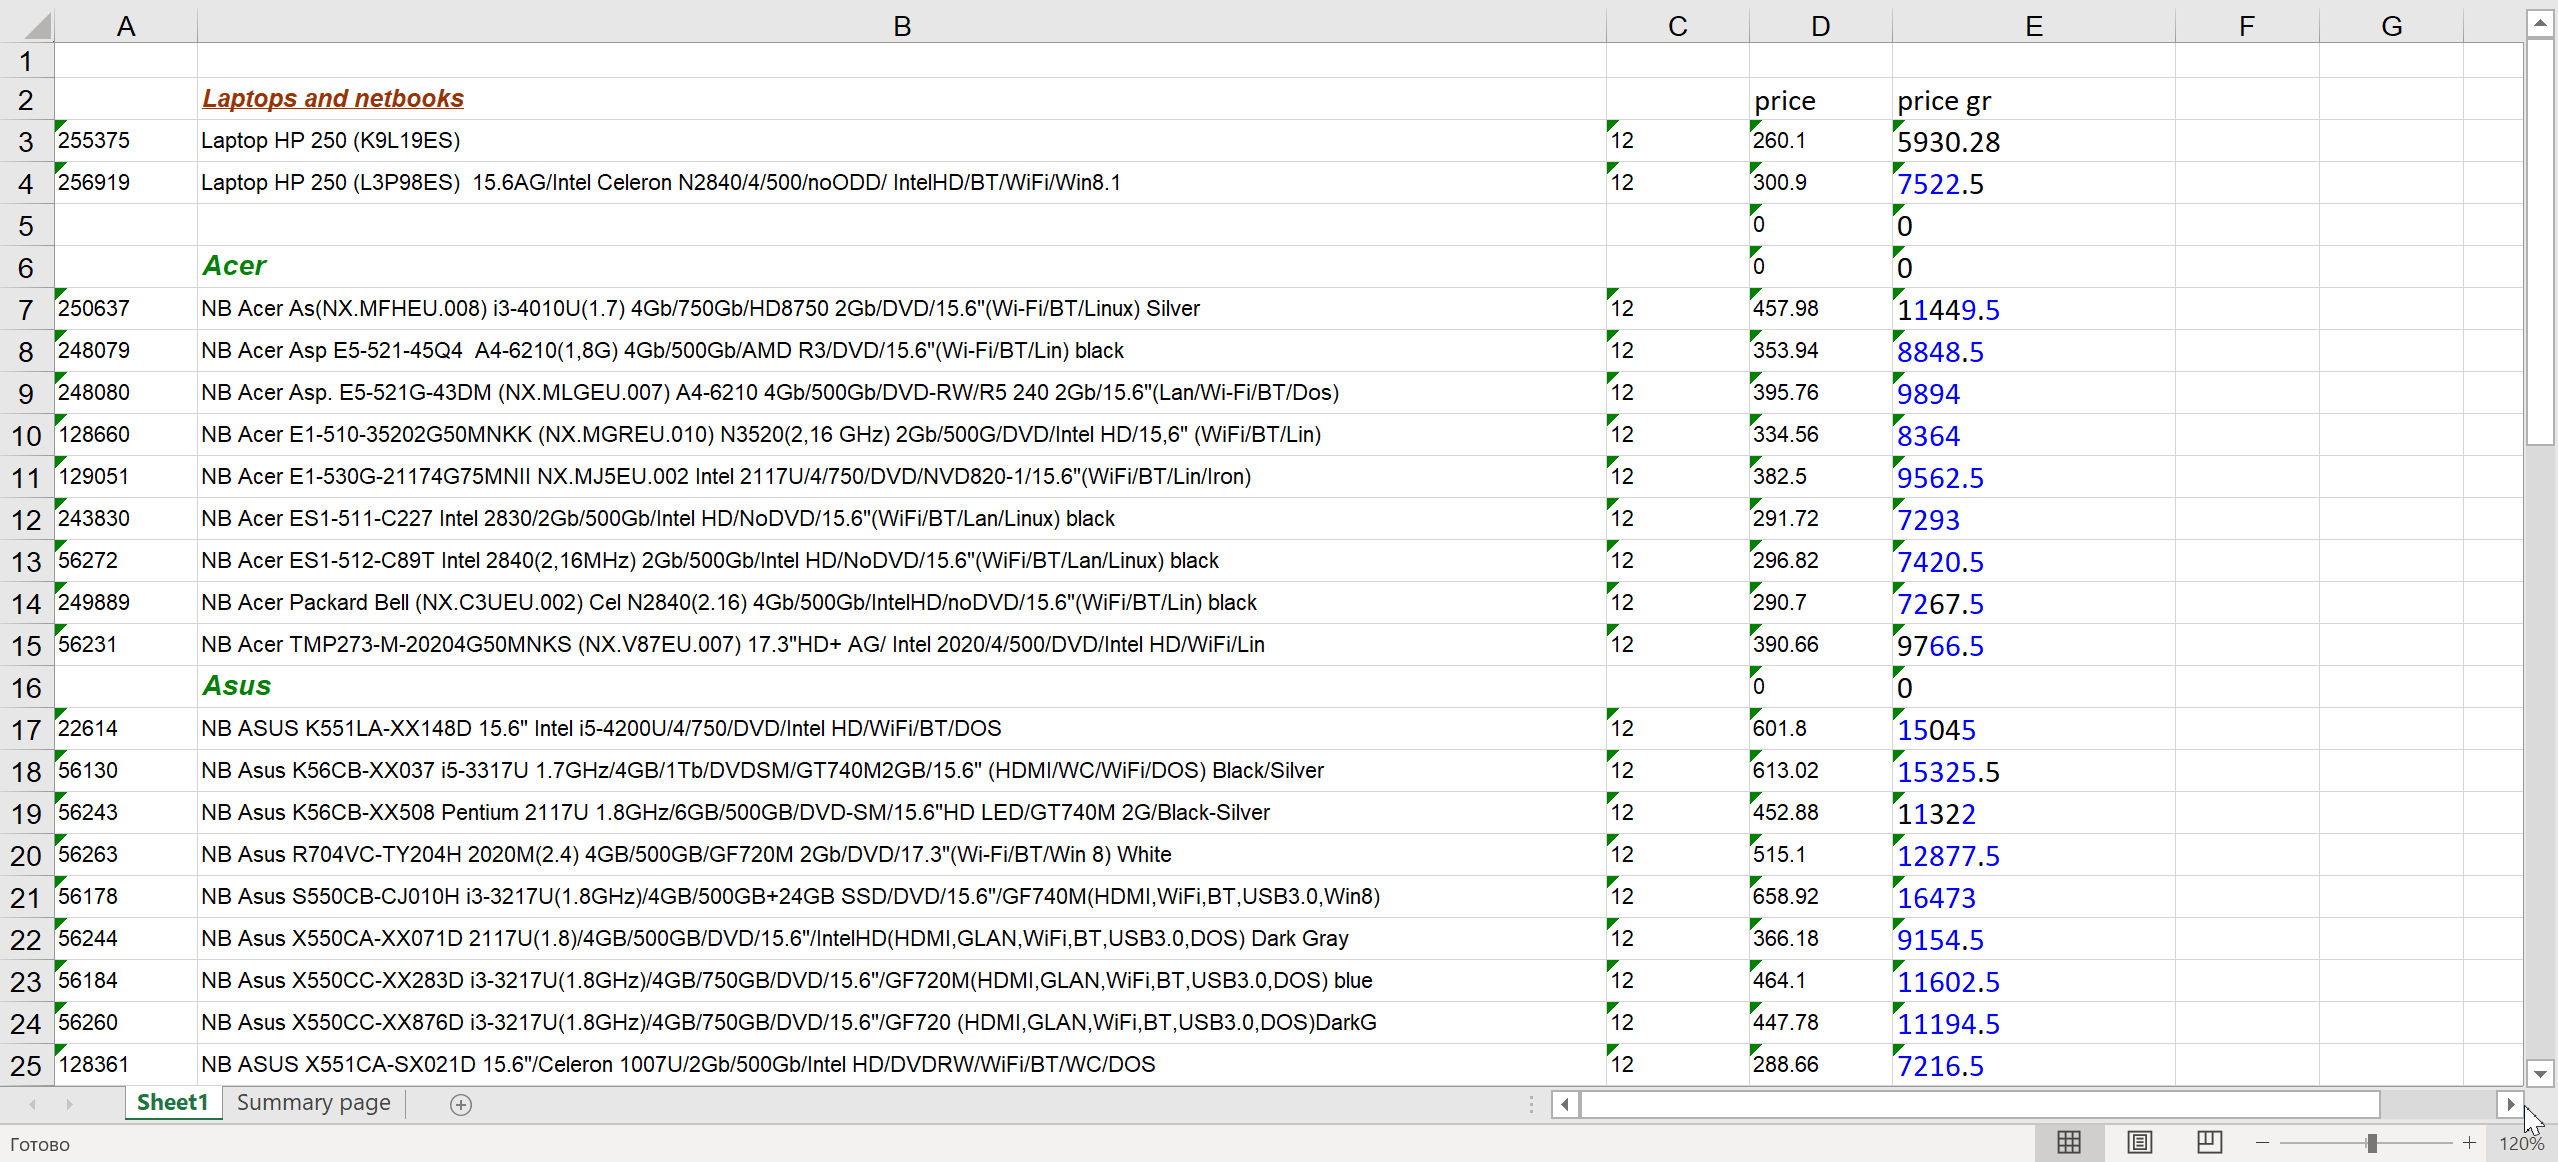This screenshot has height=1162, width=2558.
Task: Select the Sheet1 tab
Action: pyautogui.click(x=172, y=1102)
